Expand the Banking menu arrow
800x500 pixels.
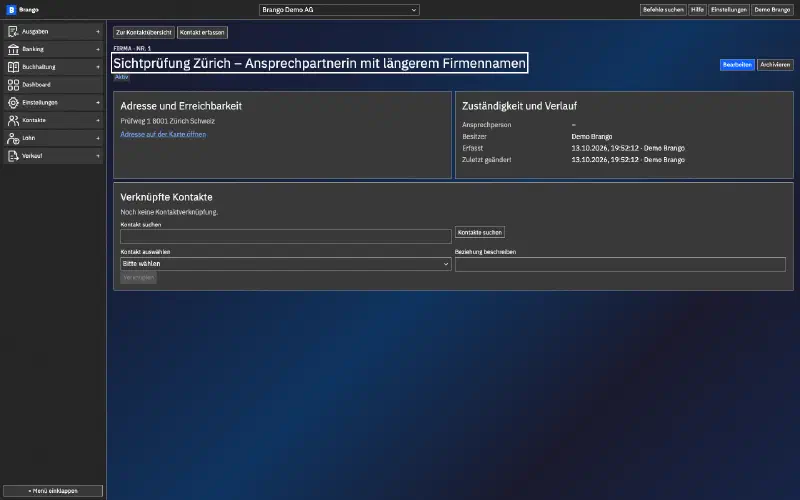click(98, 49)
